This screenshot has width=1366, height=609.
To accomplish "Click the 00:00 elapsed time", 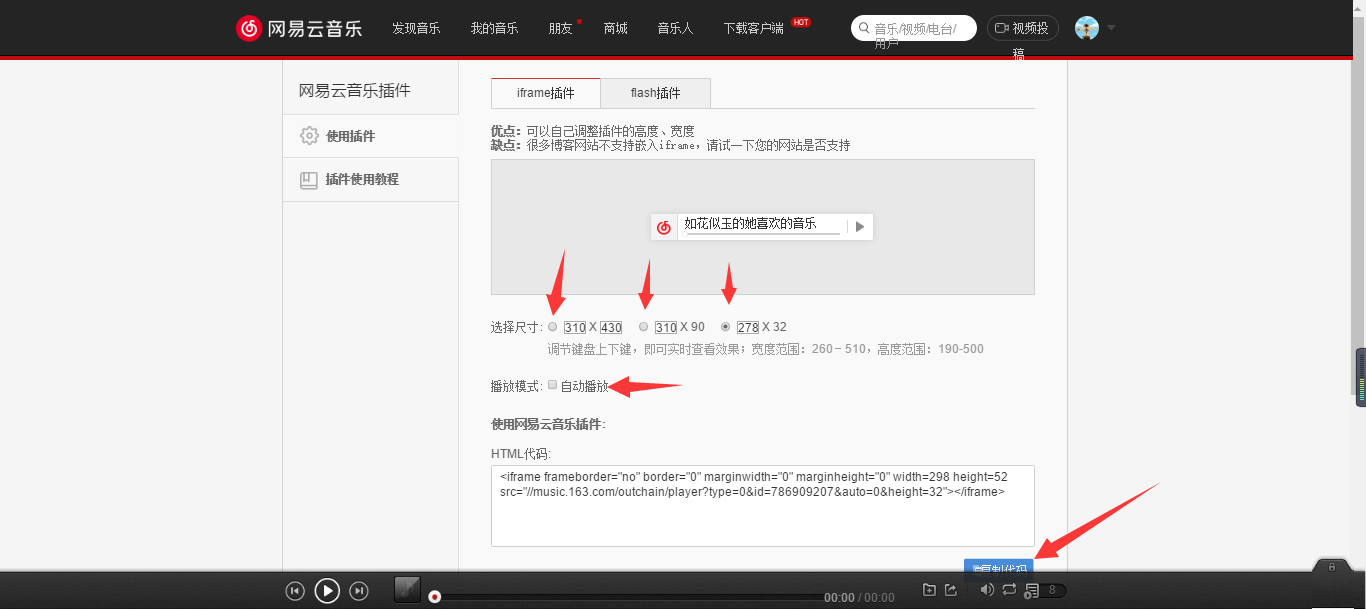I will 839,597.
